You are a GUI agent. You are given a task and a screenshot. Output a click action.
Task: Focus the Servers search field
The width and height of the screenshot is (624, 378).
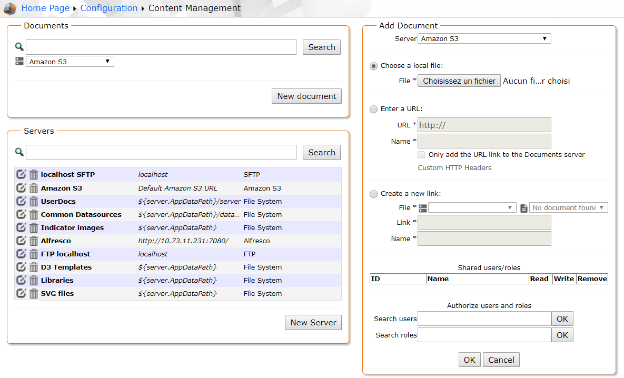click(x=161, y=152)
